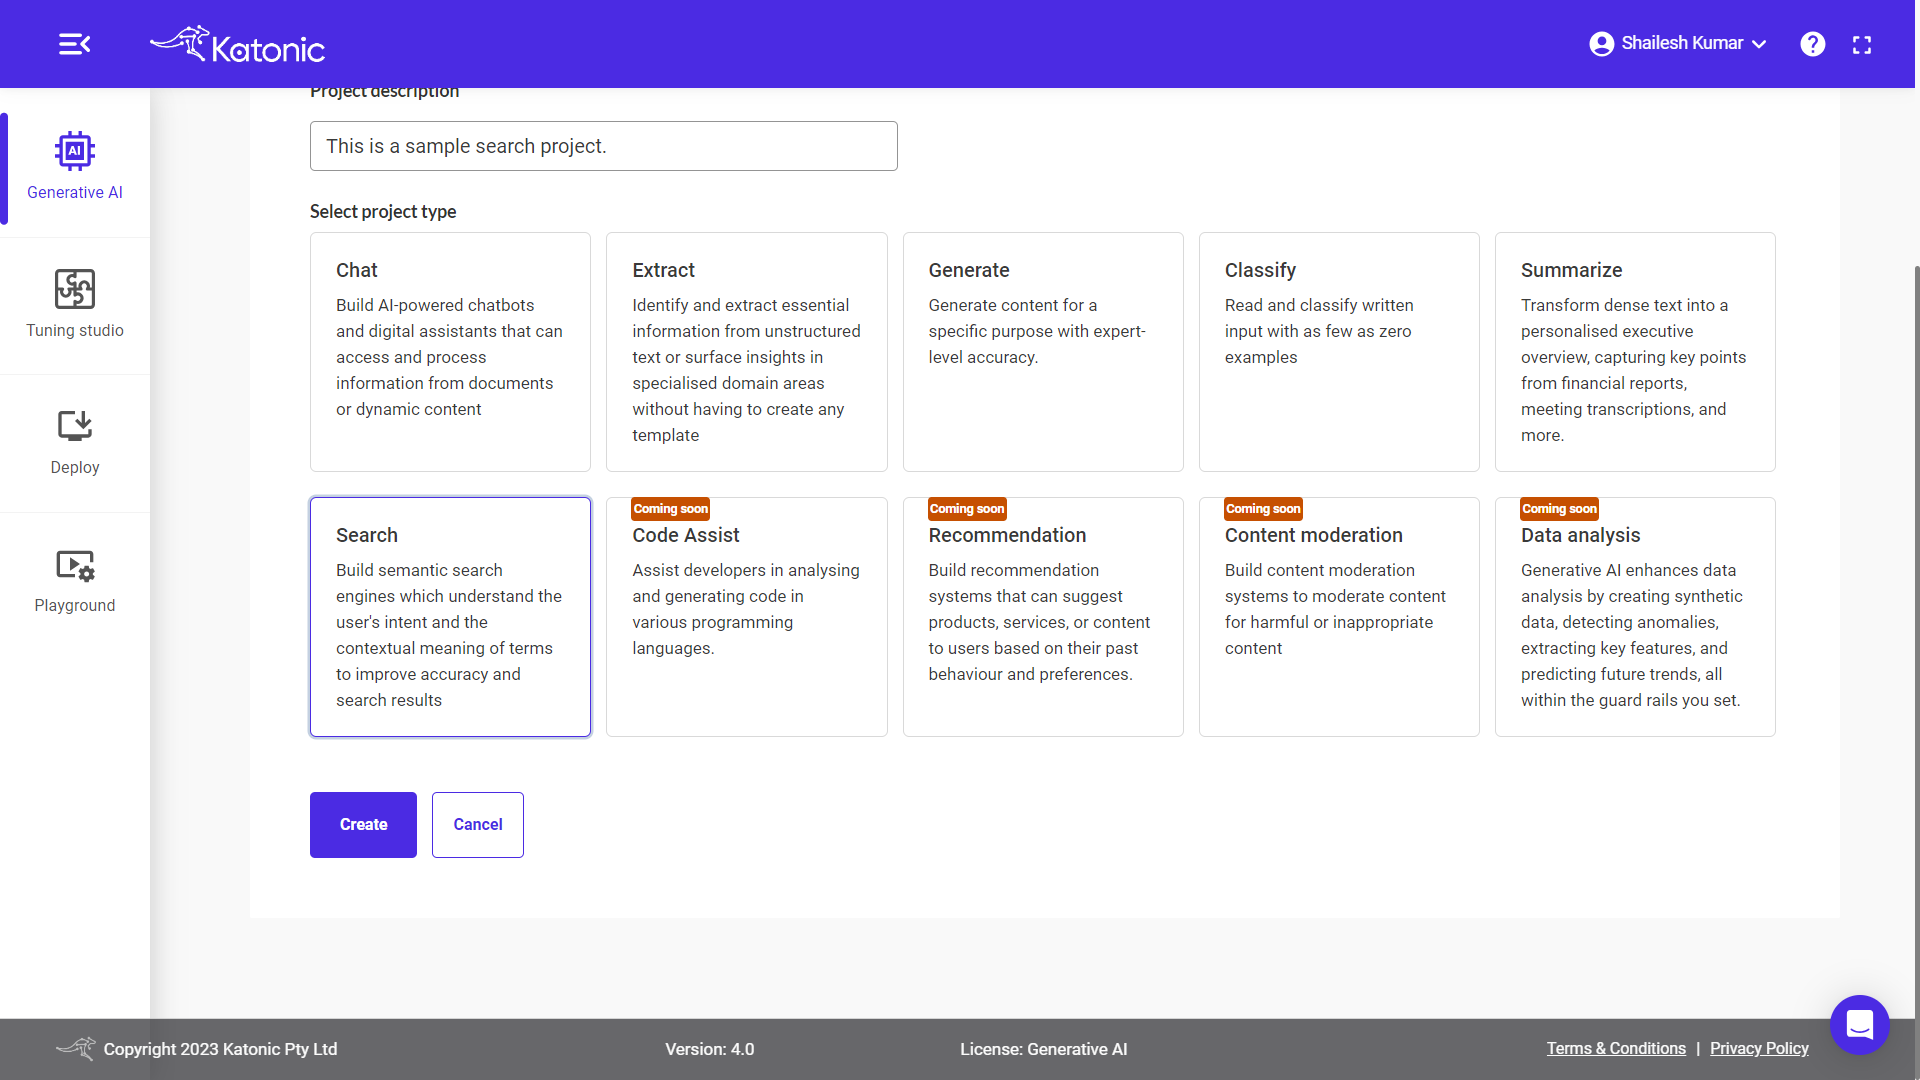Click the project description input field
The height and width of the screenshot is (1080, 1920).
[x=603, y=145]
